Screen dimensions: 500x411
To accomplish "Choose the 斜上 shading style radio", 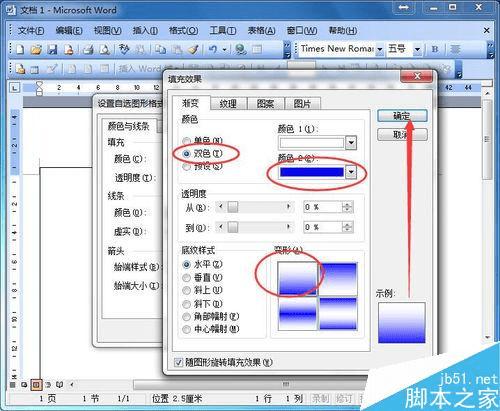I will coord(187,291).
